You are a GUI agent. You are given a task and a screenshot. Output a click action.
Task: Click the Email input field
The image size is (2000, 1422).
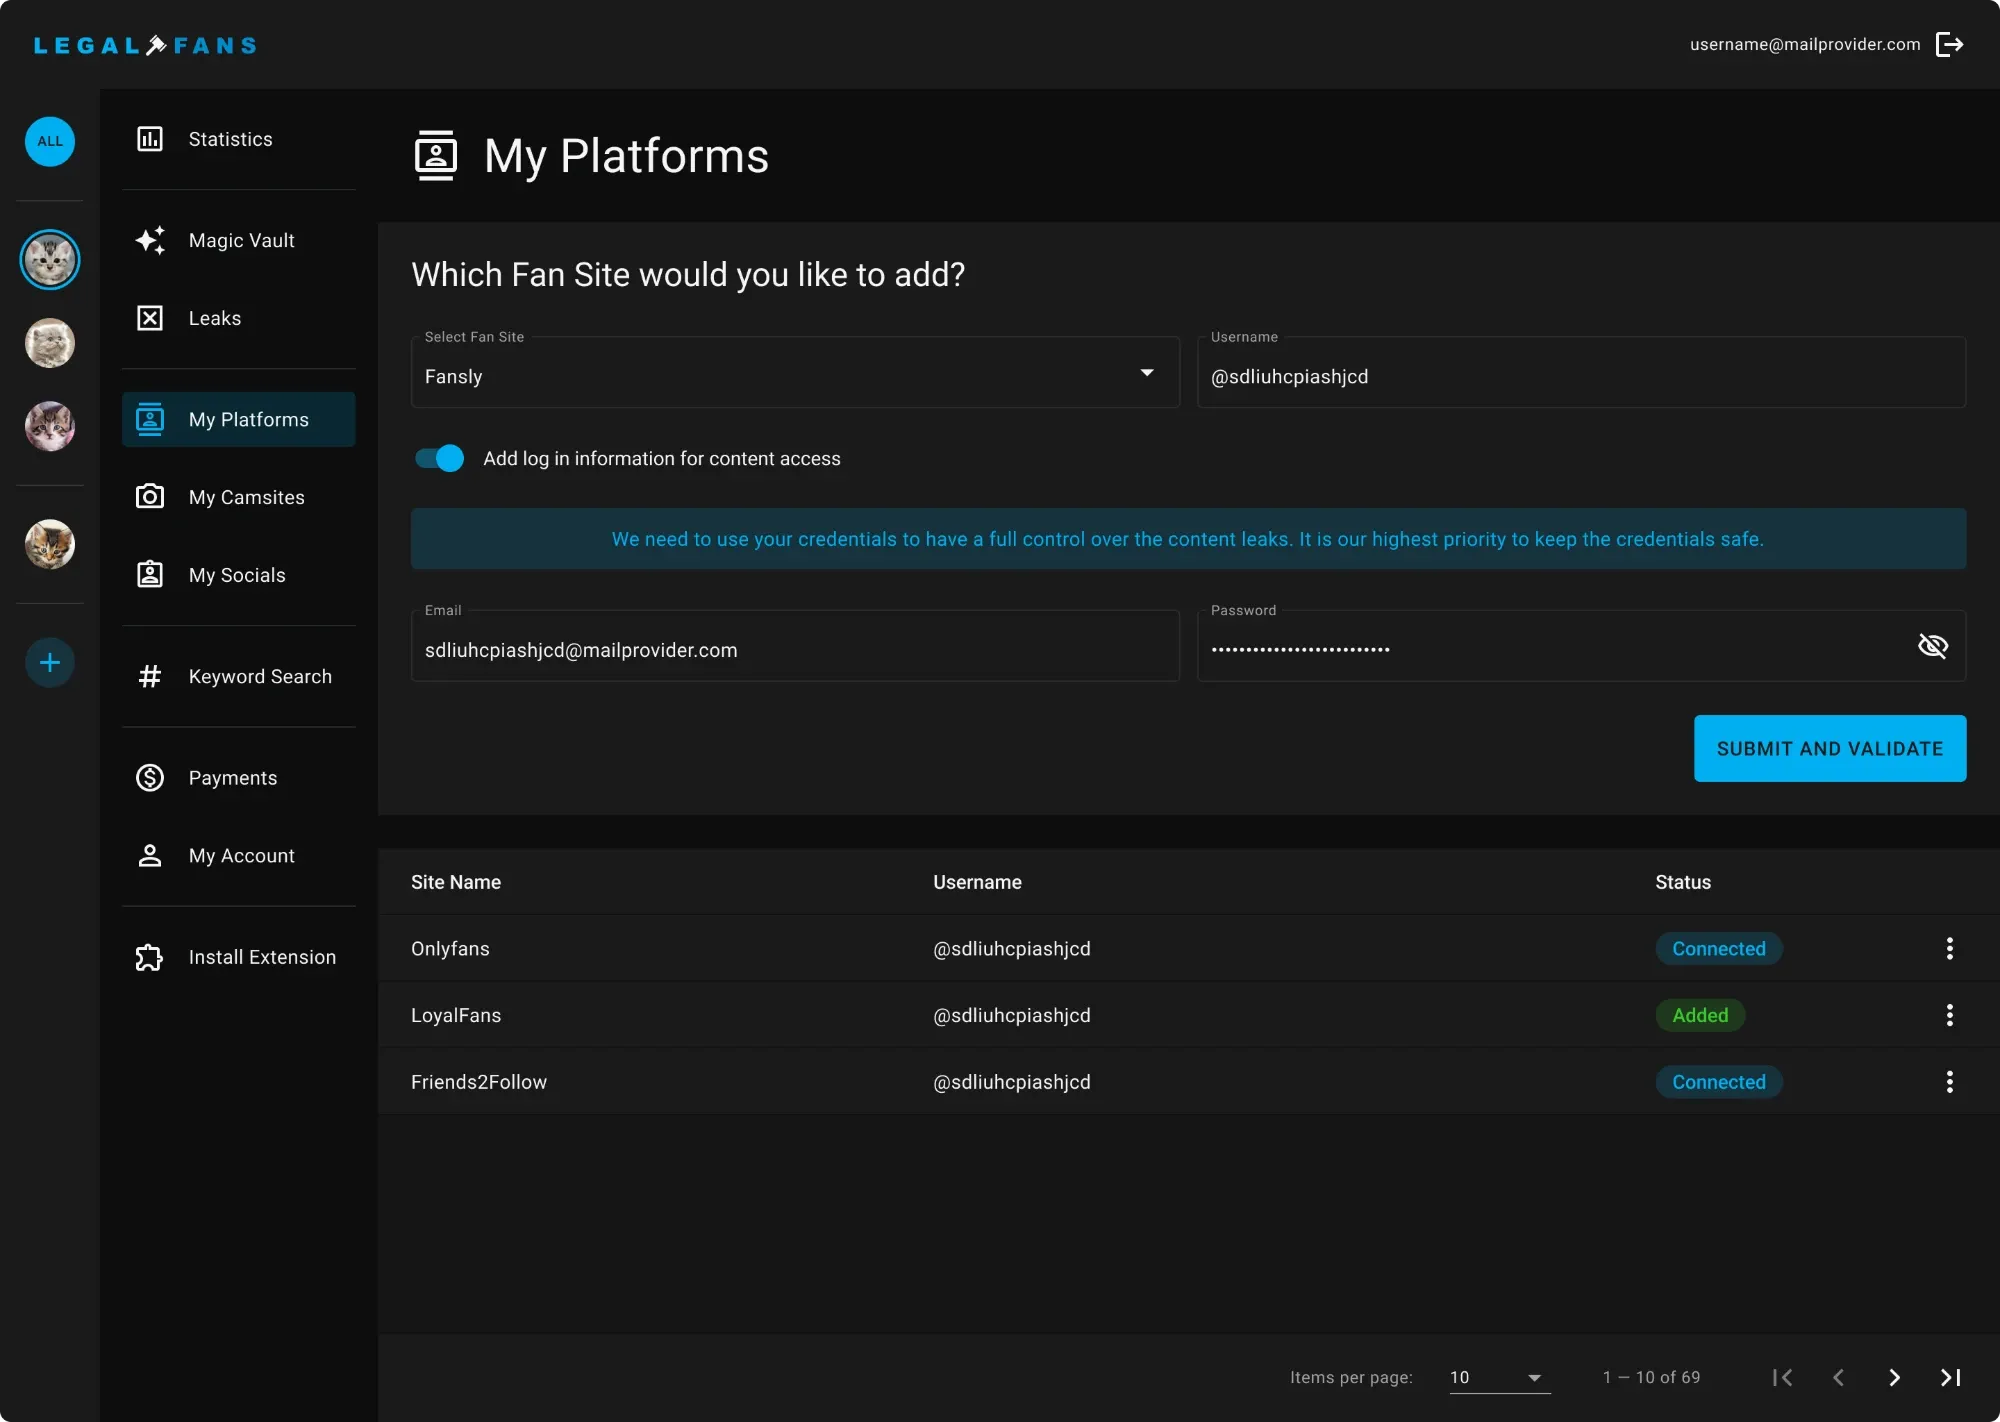(795, 646)
